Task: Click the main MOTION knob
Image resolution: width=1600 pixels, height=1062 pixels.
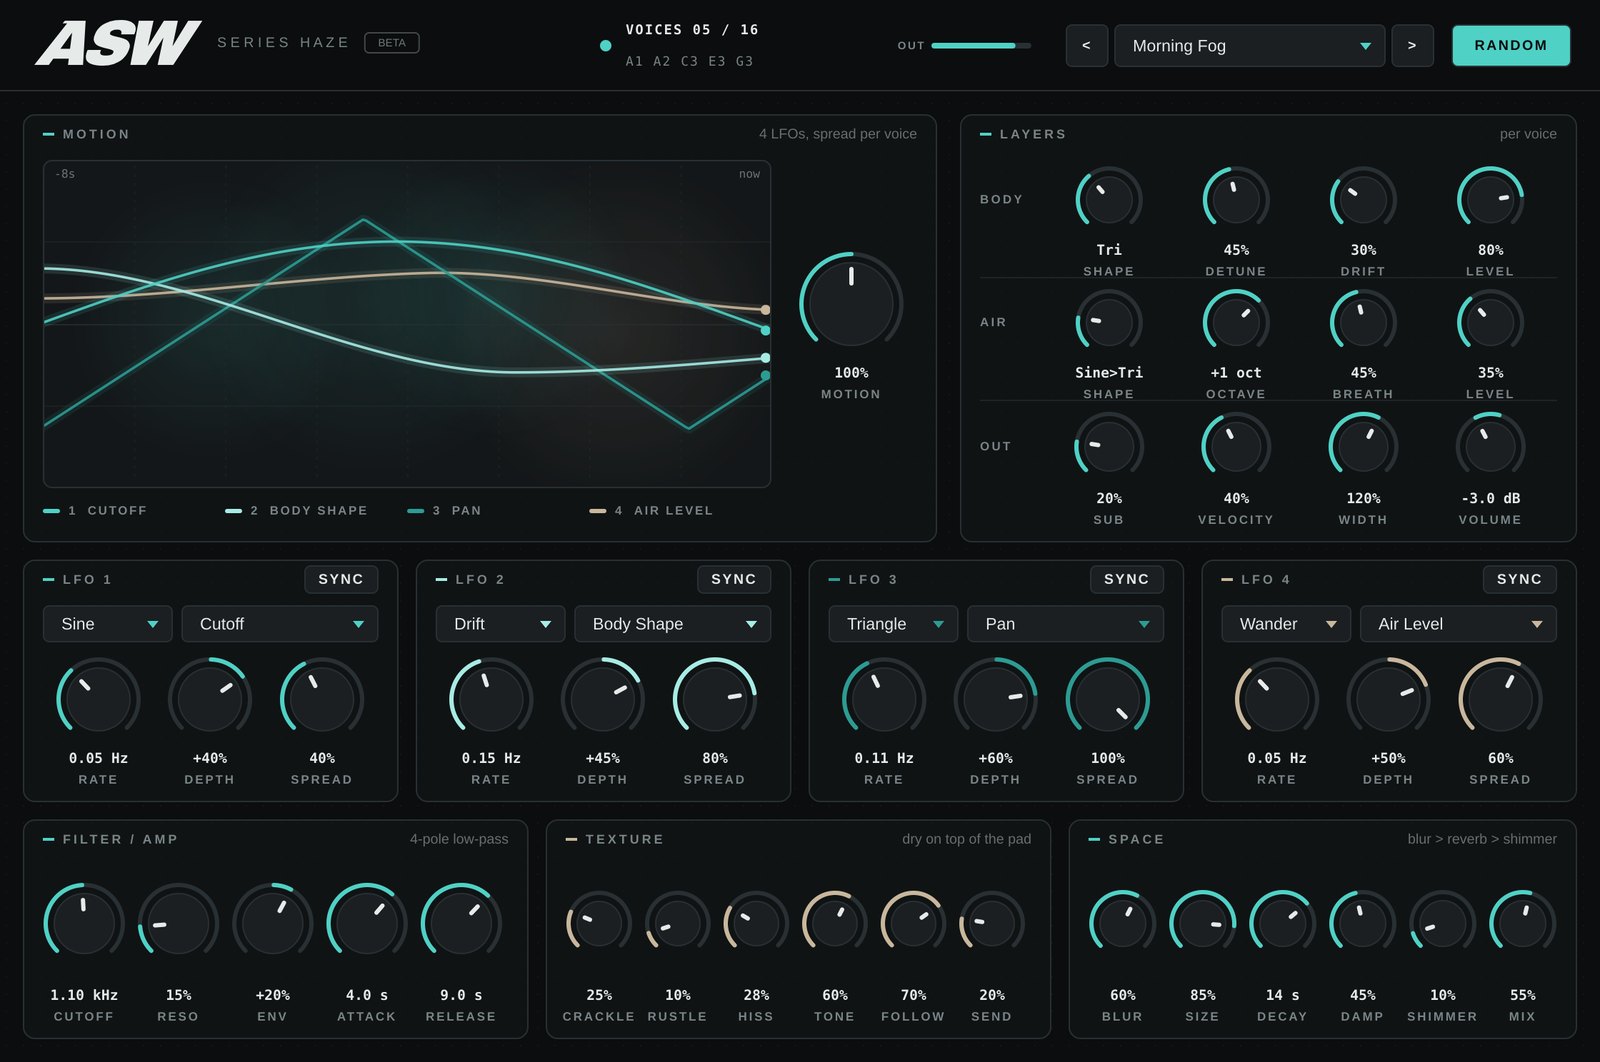Action: click(851, 304)
